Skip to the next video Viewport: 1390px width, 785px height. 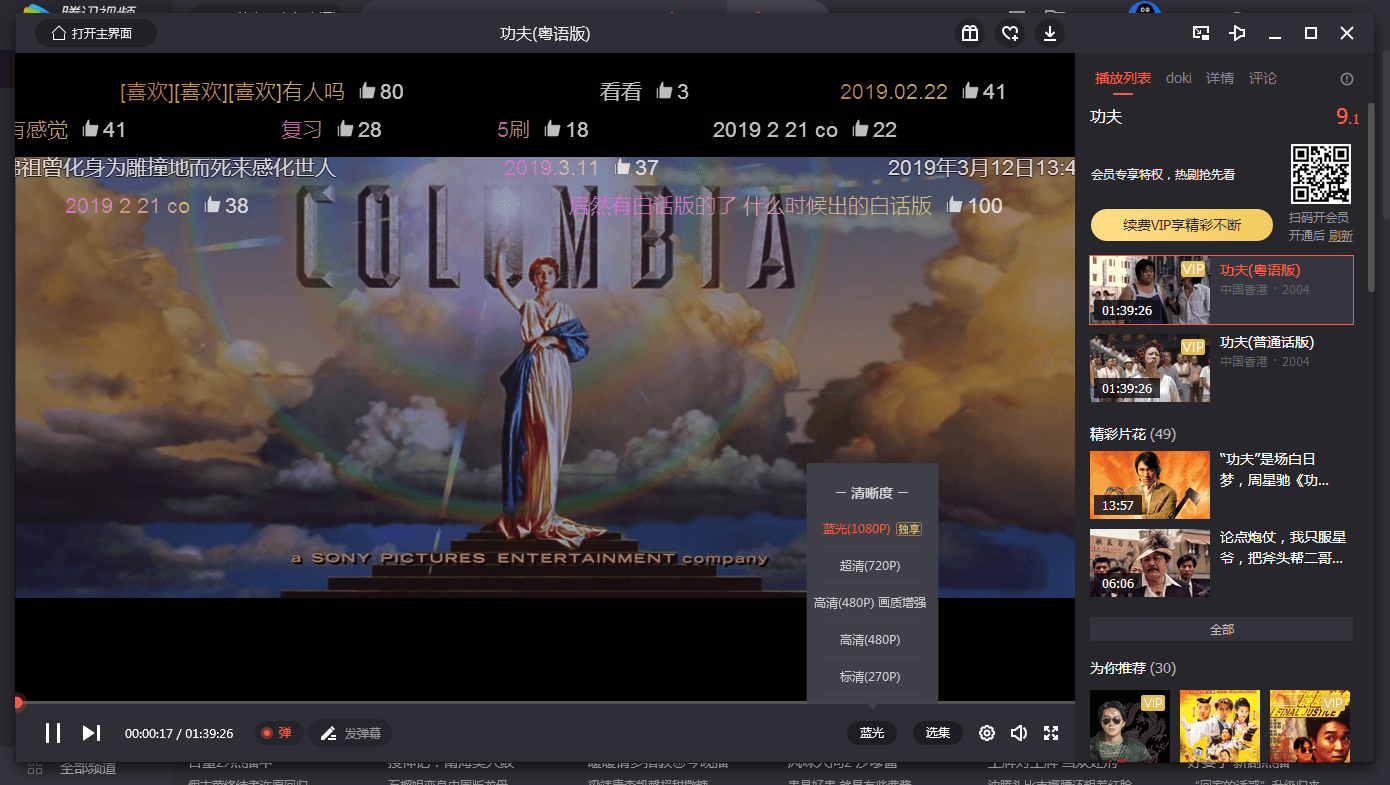[91, 733]
